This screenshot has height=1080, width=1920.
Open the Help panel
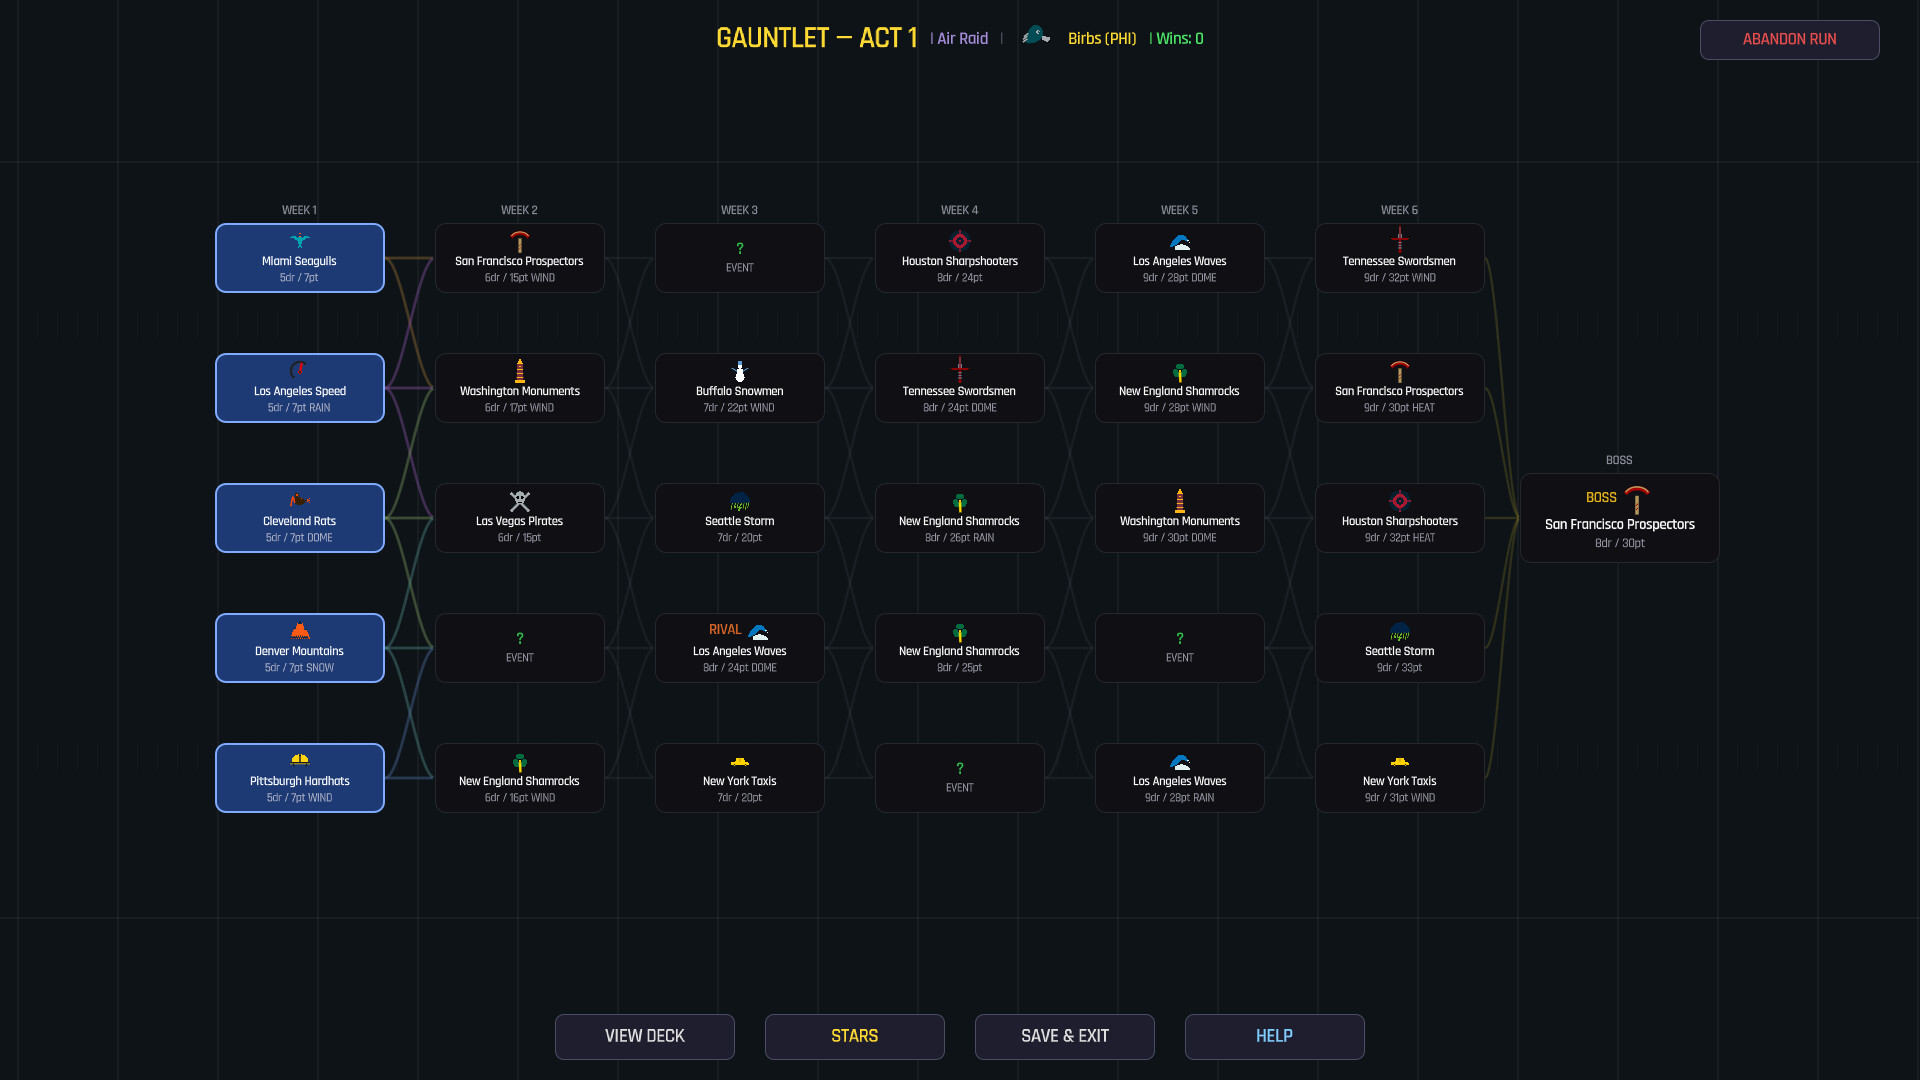coord(1274,1036)
